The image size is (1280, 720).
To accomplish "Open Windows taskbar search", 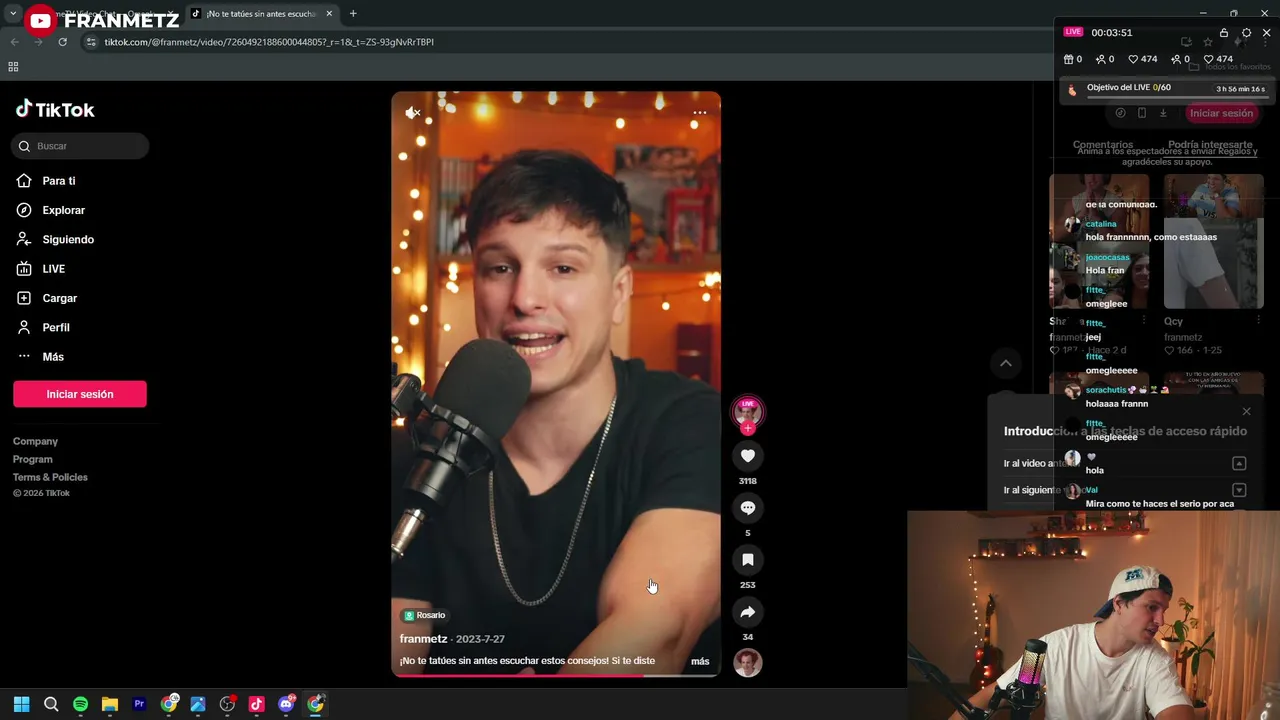I will point(51,704).
